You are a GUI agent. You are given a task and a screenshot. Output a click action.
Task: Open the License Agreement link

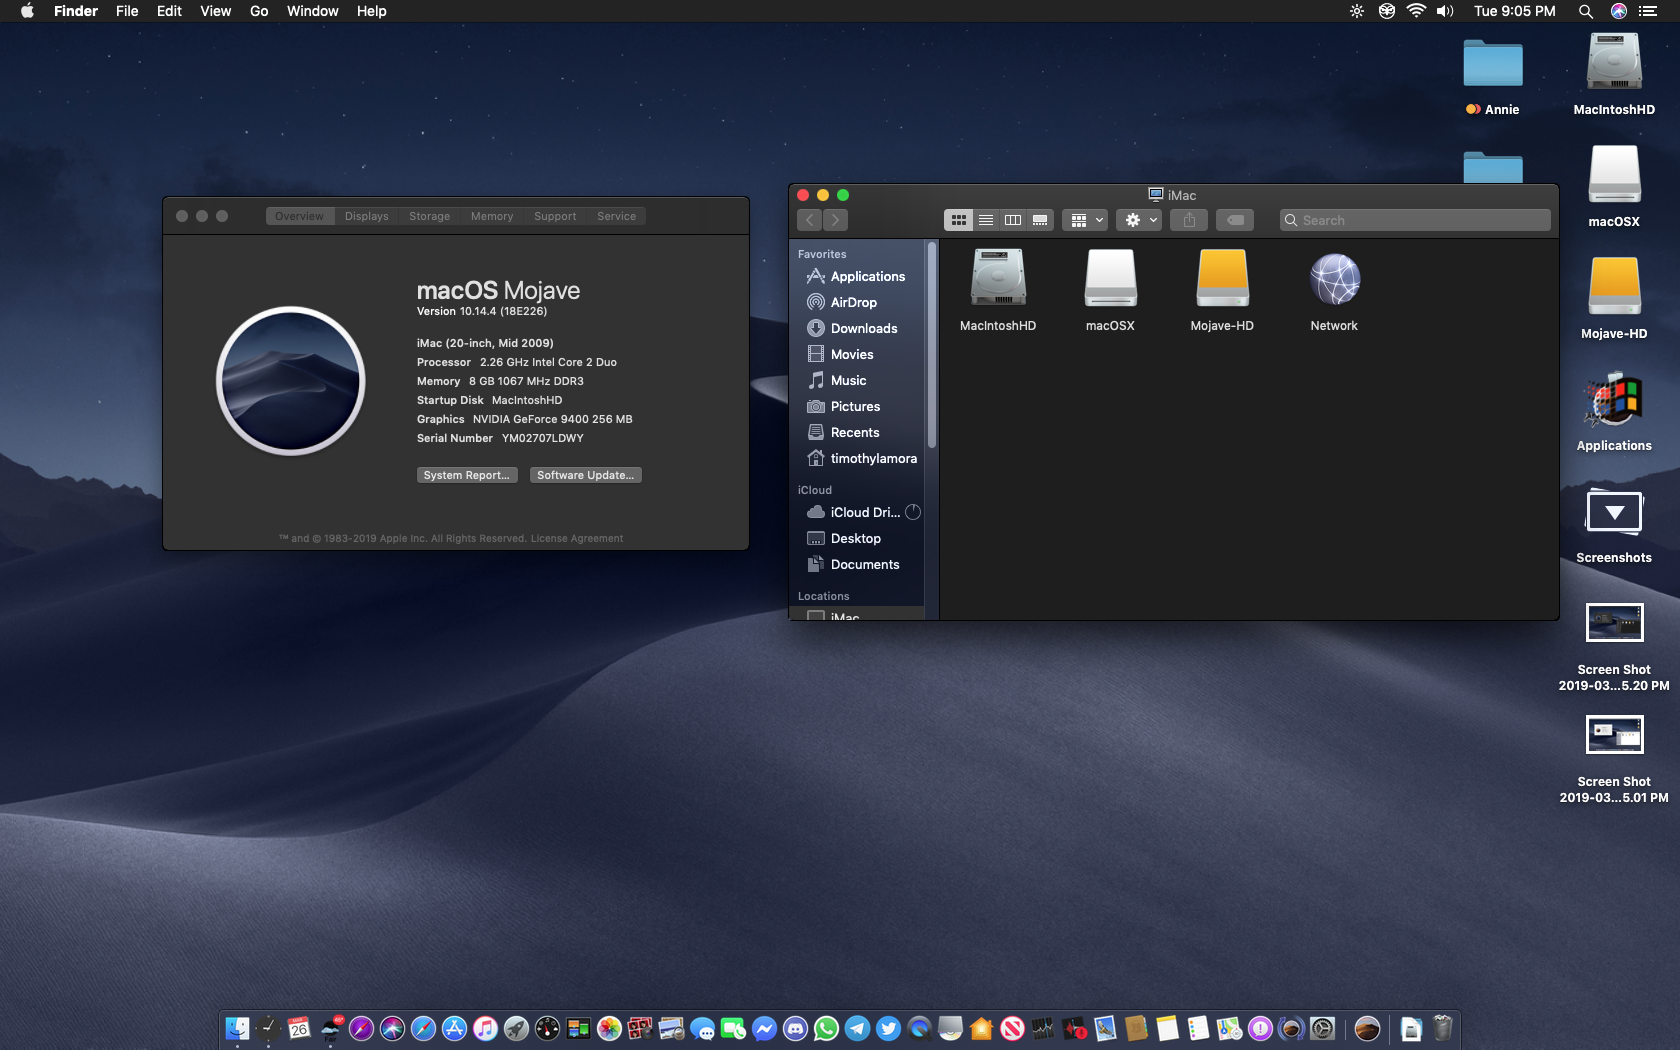pos(577,539)
